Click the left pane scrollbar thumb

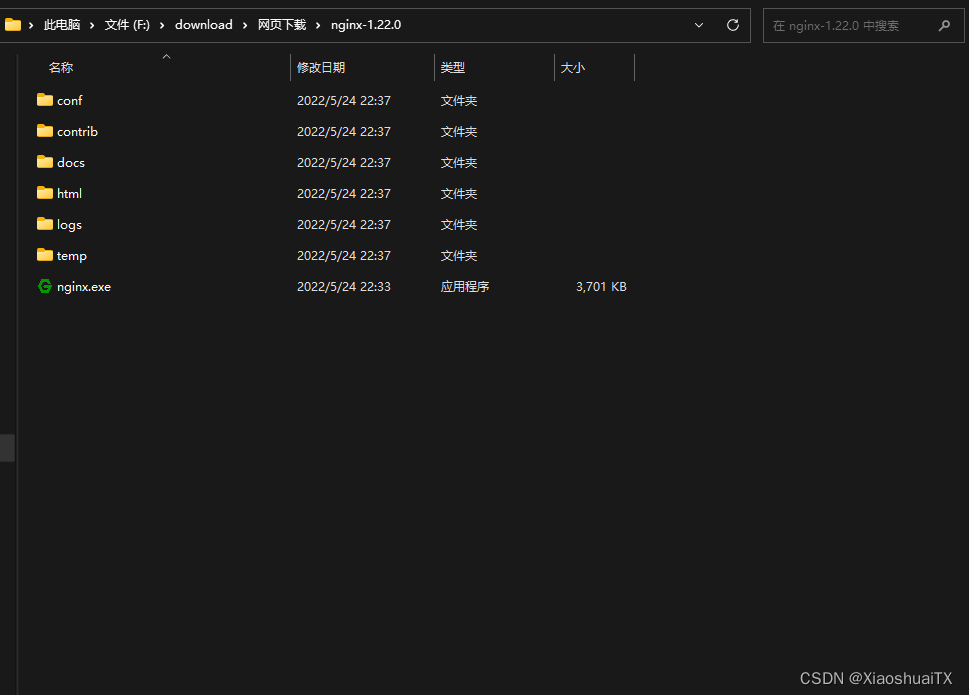tap(7, 448)
